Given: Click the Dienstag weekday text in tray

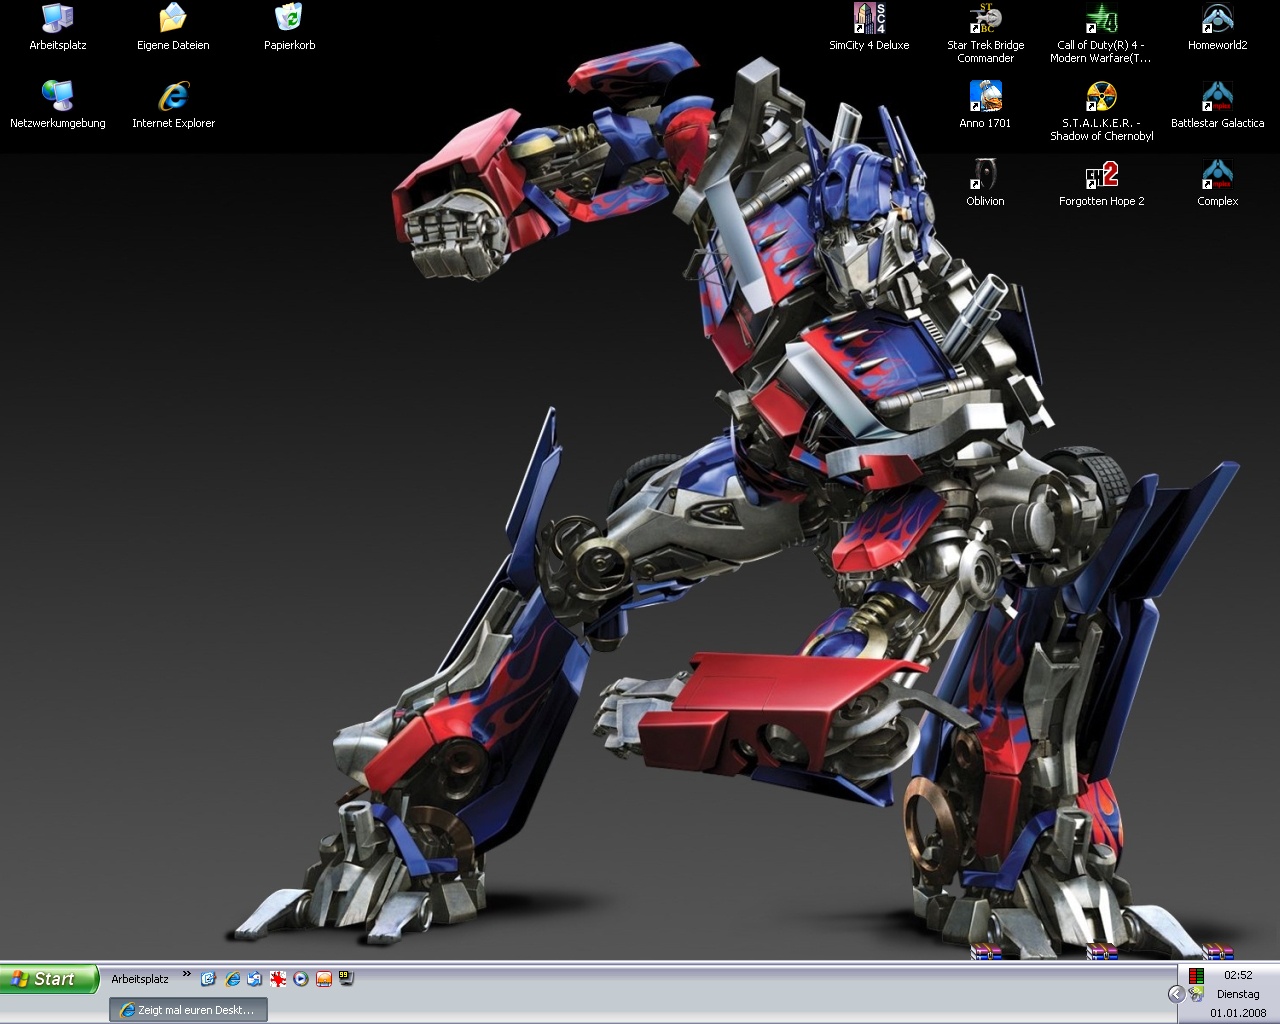Looking at the screenshot, I should [1238, 994].
